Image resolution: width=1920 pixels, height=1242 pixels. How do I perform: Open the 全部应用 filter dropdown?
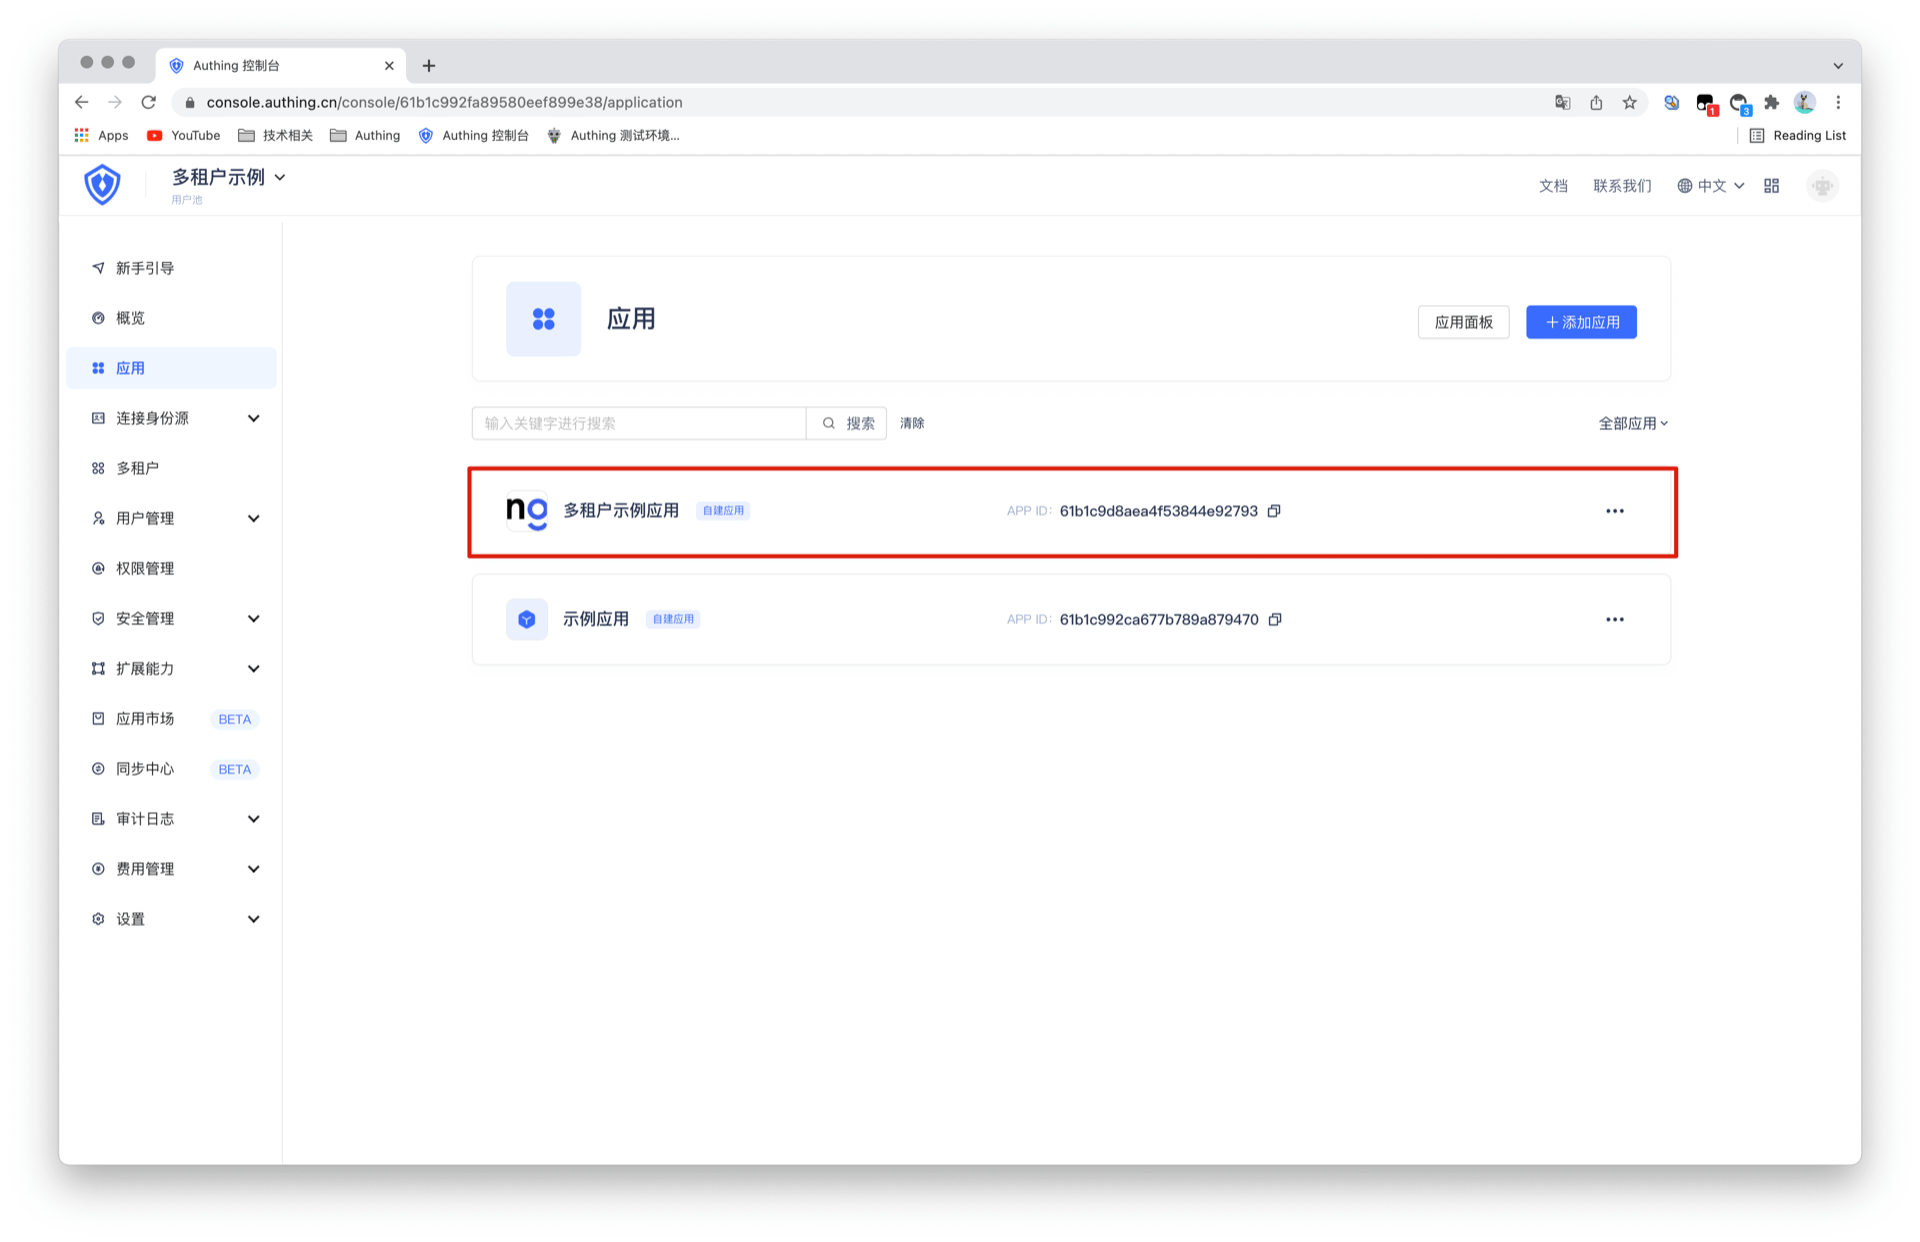click(x=1632, y=423)
